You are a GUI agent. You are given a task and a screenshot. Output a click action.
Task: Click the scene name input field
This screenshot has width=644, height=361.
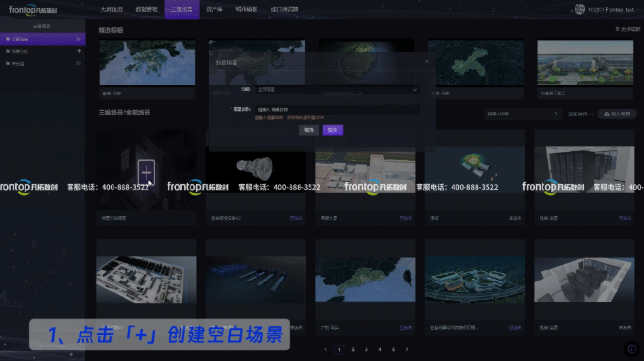tap(338, 110)
